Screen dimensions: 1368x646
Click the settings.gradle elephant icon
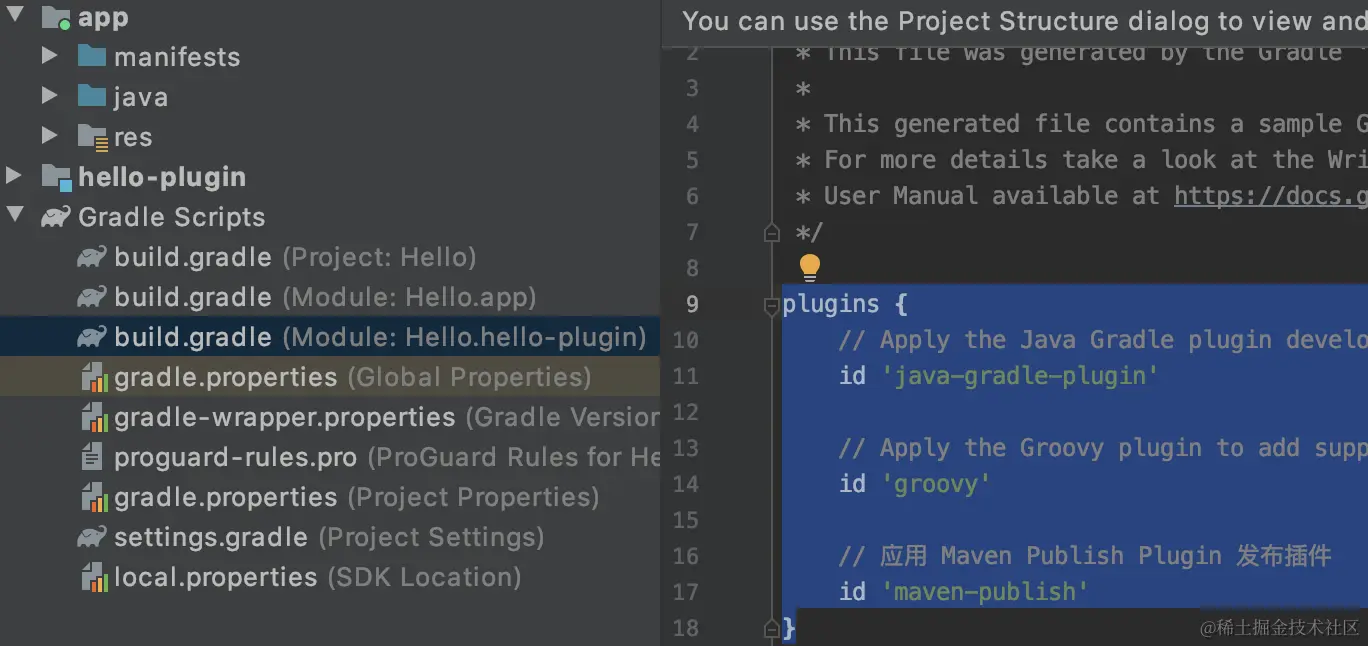[x=92, y=537]
